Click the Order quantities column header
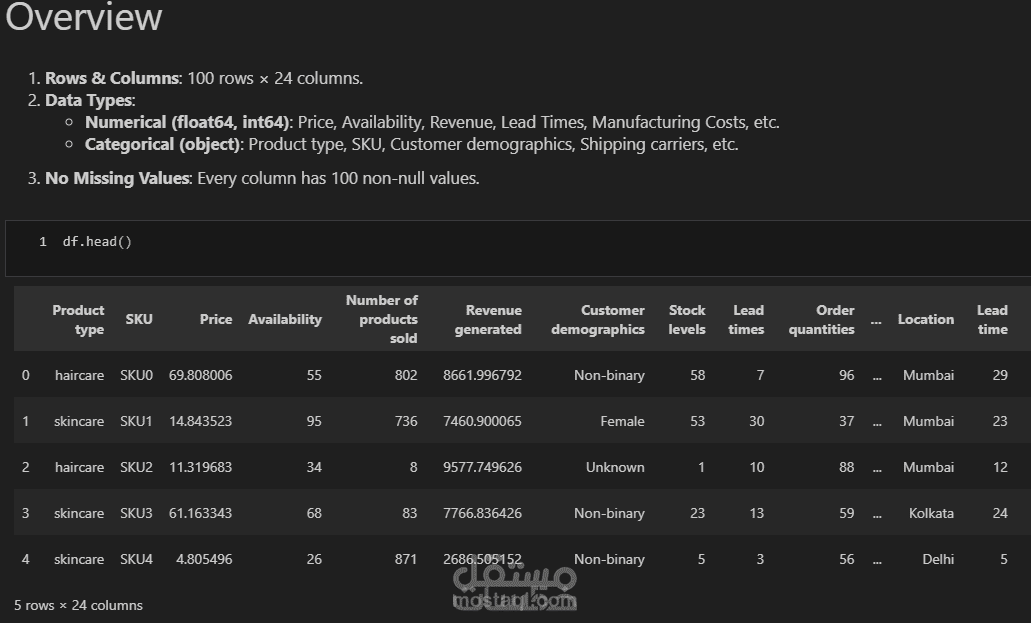 coord(821,320)
